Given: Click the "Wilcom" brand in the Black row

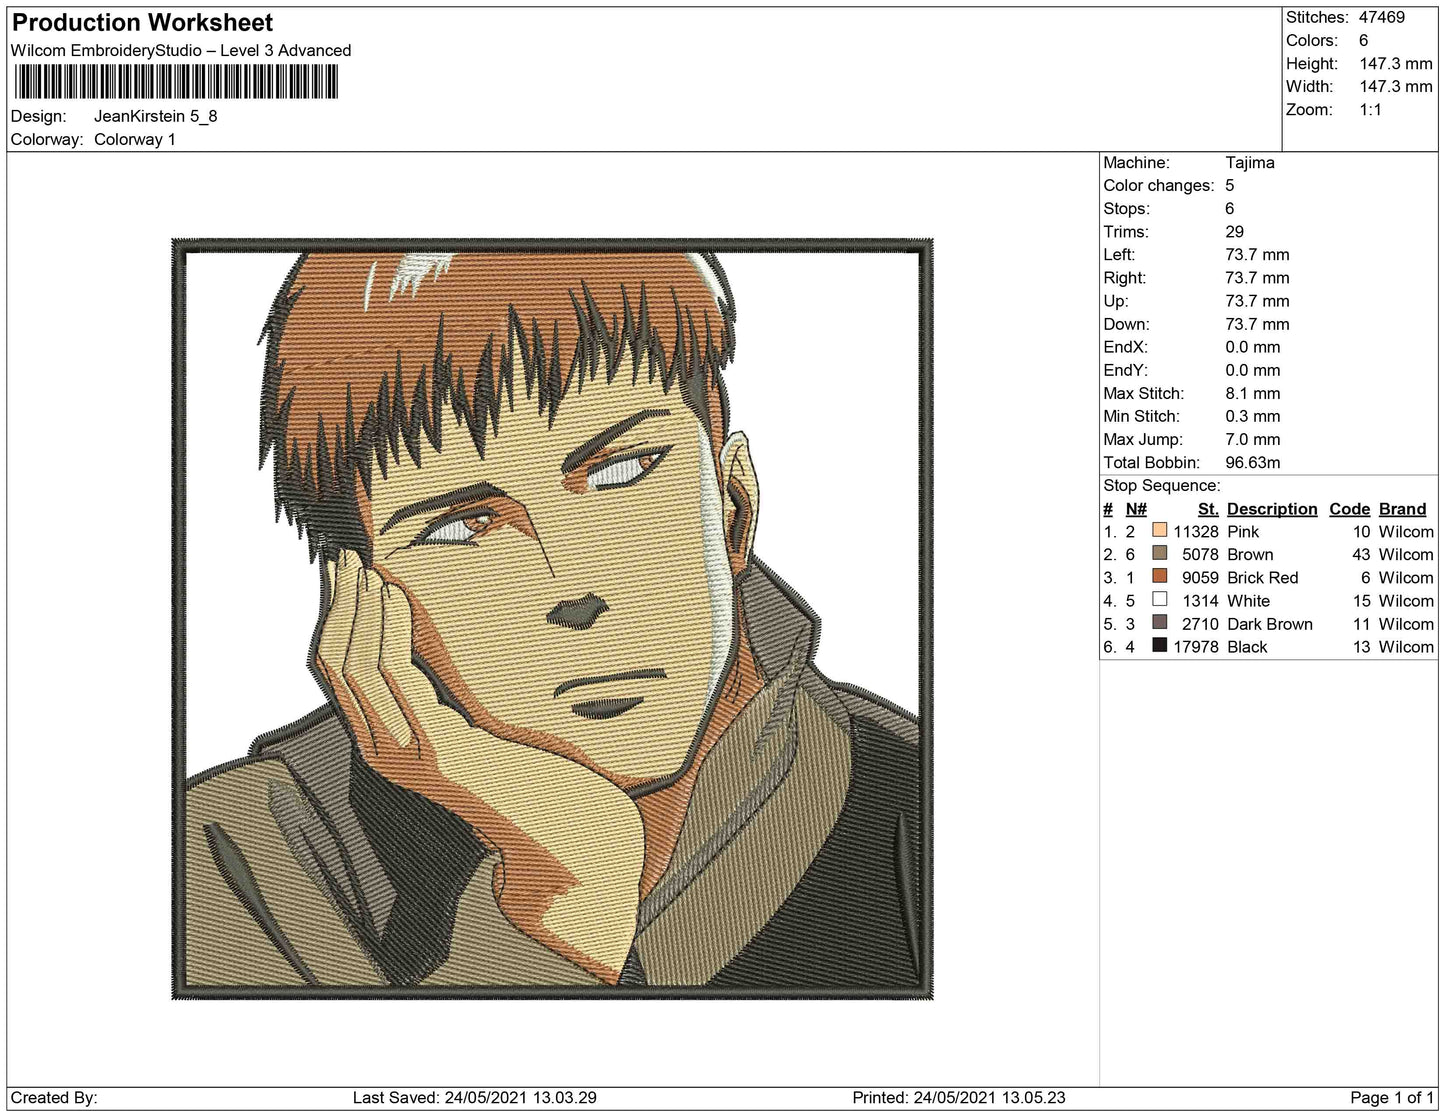Looking at the screenshot, I should (1406, 647).
